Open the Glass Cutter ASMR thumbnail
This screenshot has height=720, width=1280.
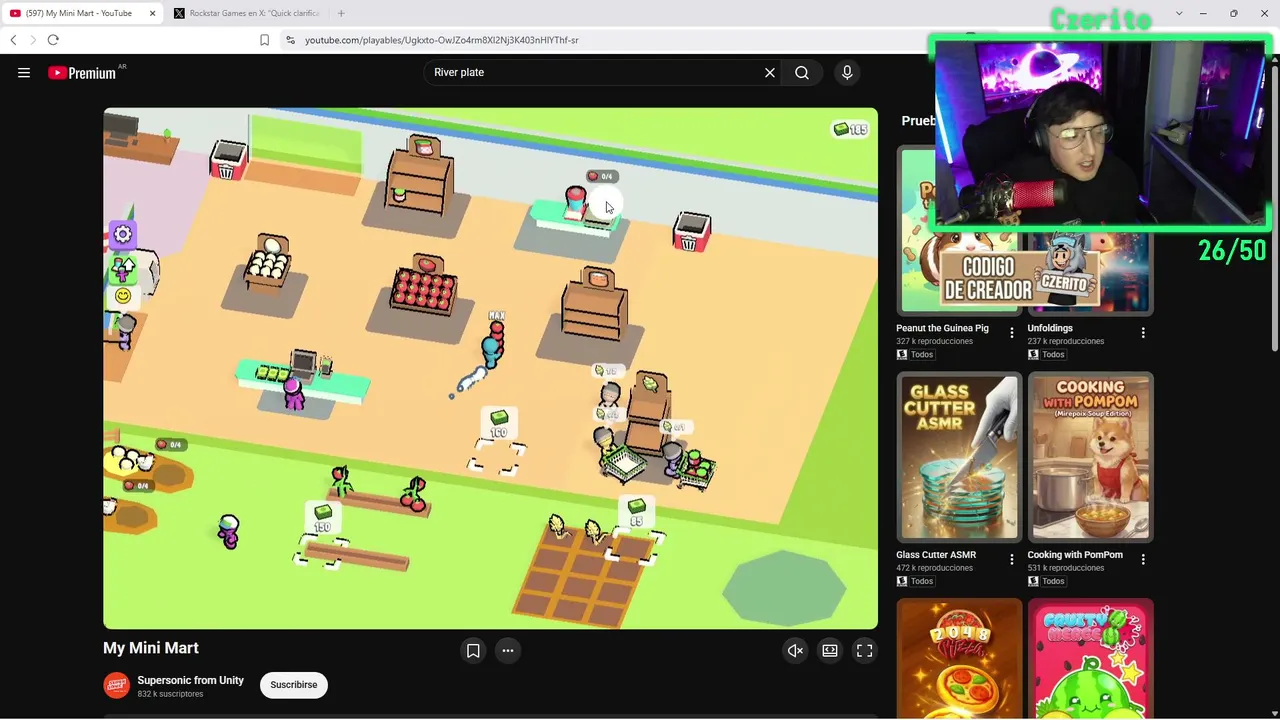pos(959,456)
